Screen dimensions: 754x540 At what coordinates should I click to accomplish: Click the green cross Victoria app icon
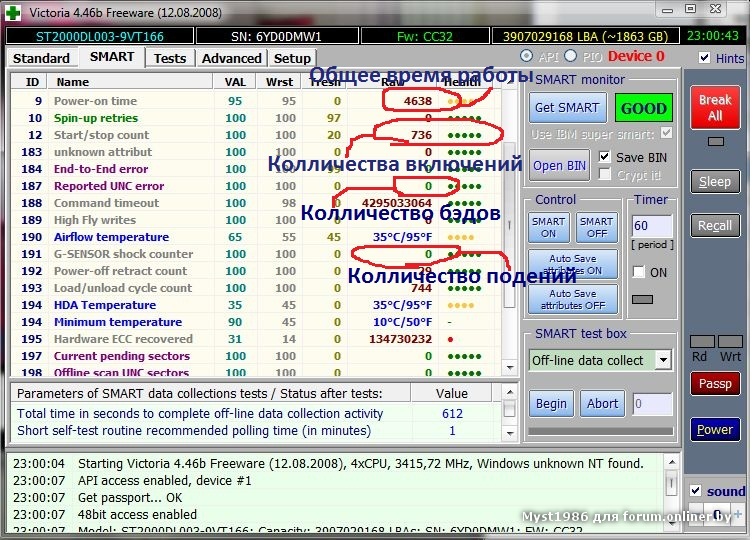(x=13, y=12)
